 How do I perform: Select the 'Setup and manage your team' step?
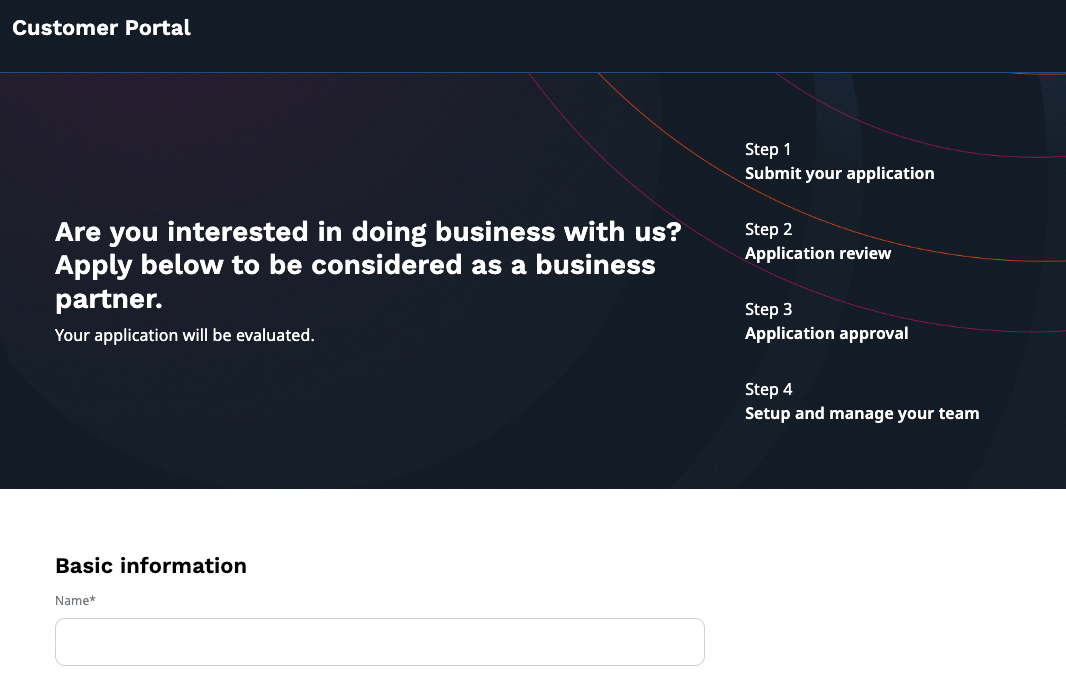pyautogui.click(x=861, y=412)
